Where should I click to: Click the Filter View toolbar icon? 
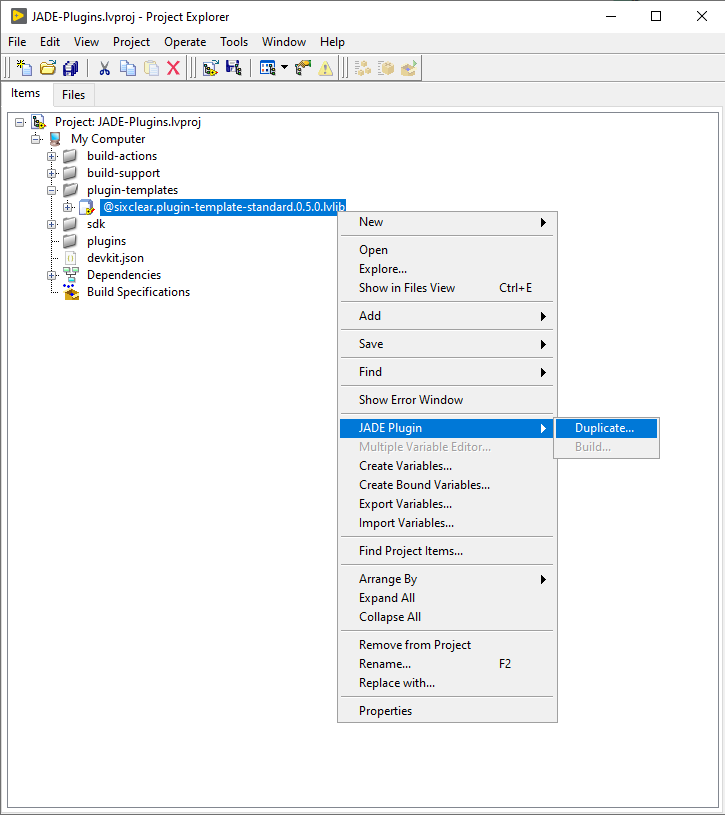[x=268, y=68]
